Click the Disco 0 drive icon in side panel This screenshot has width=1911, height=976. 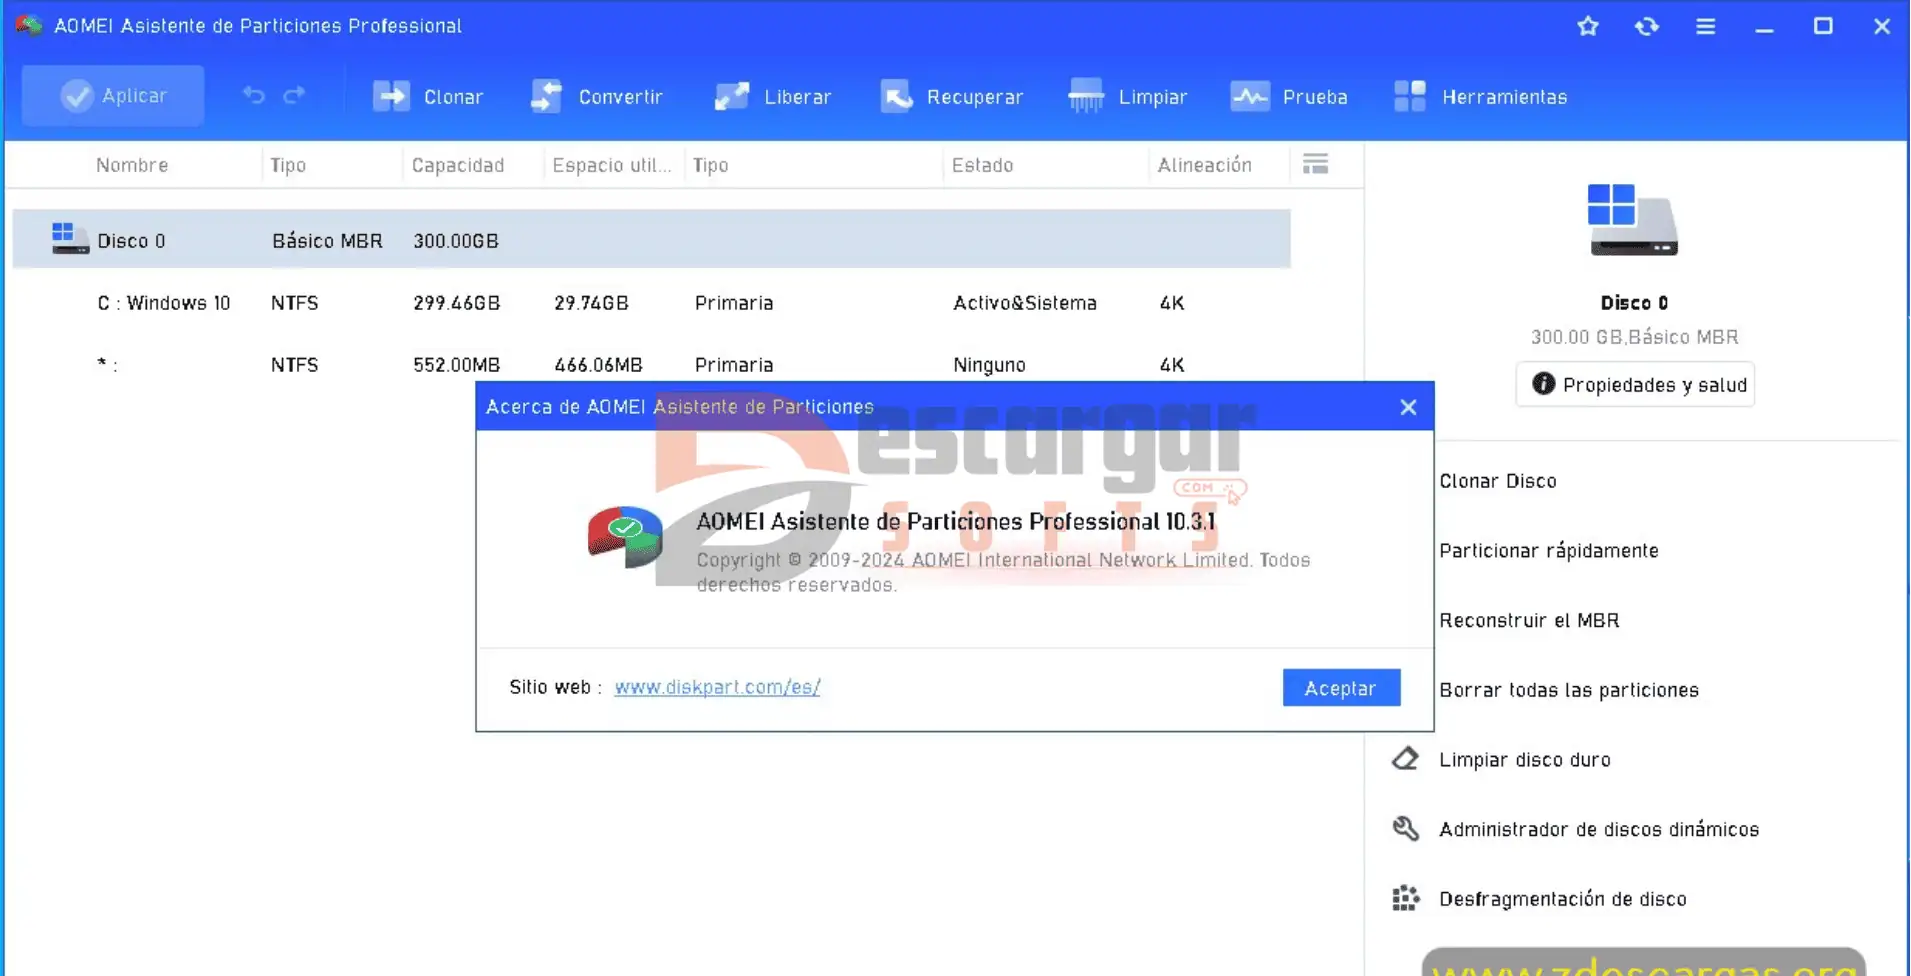(x=1633, y=219)
